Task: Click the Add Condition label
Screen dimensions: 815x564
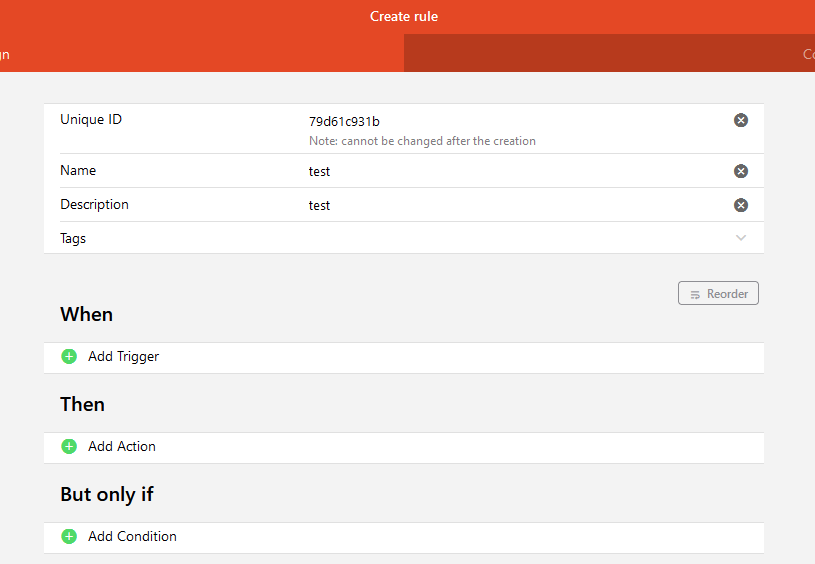Action: tap(132, 536)
